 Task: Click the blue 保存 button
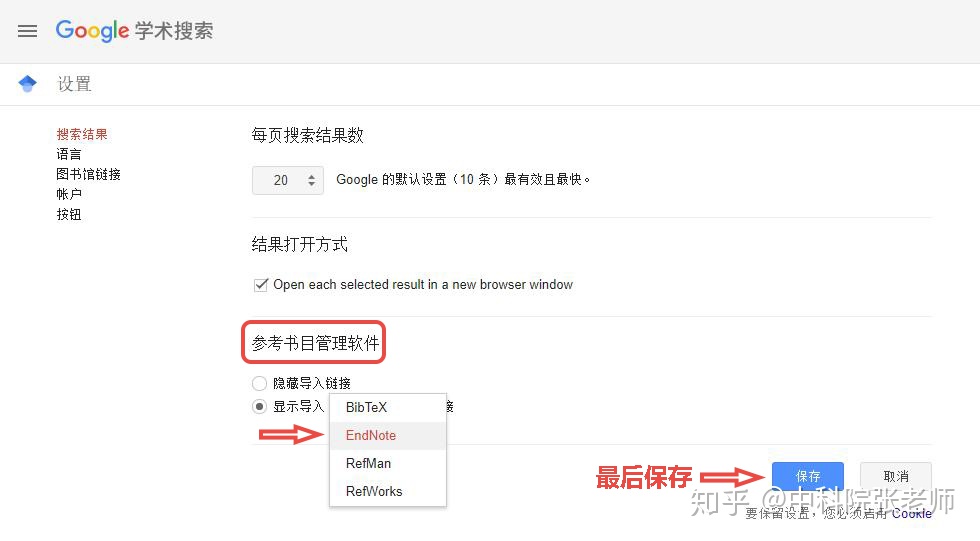808,477
